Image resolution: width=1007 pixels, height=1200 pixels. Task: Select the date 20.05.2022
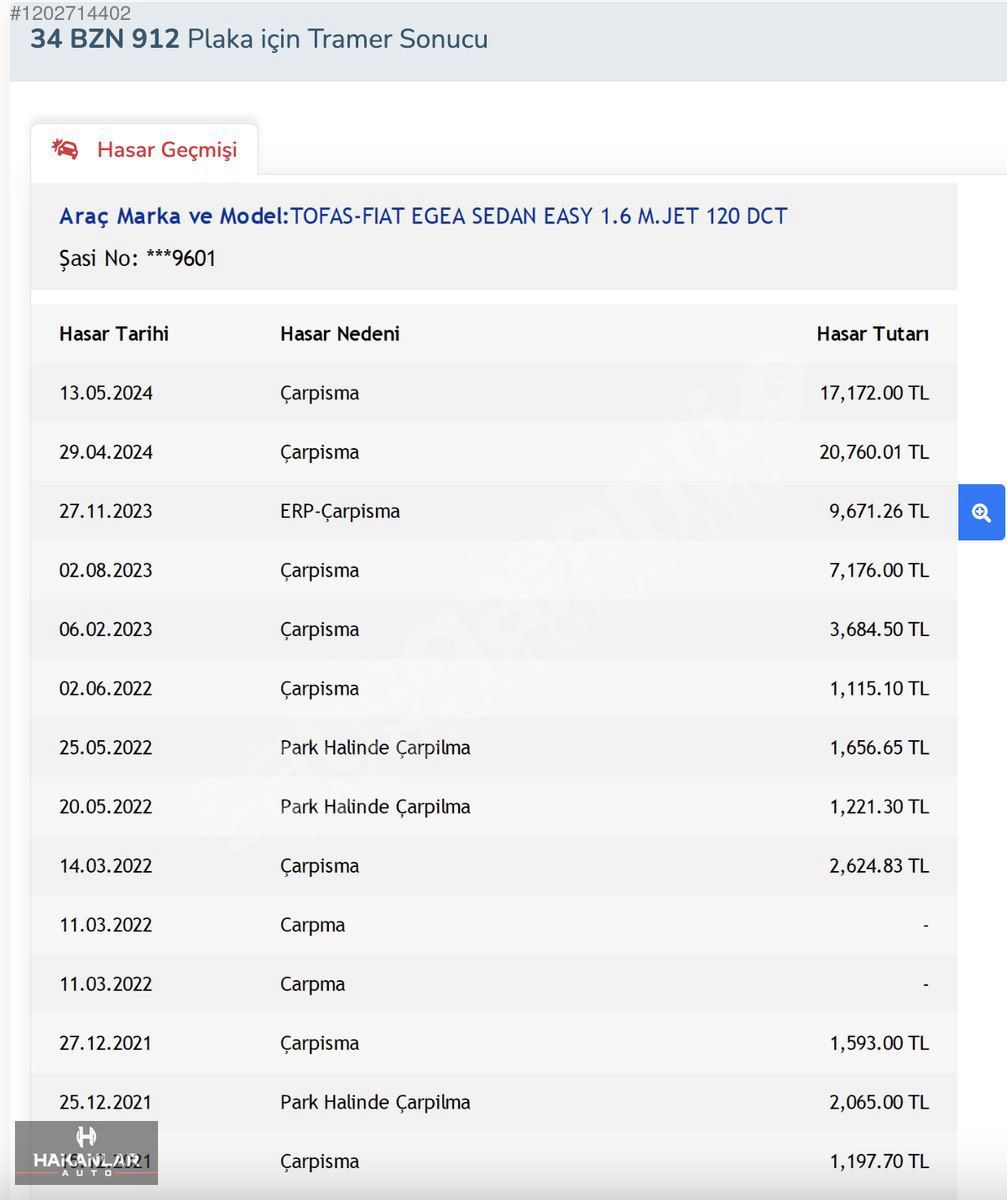pos(106,806)
